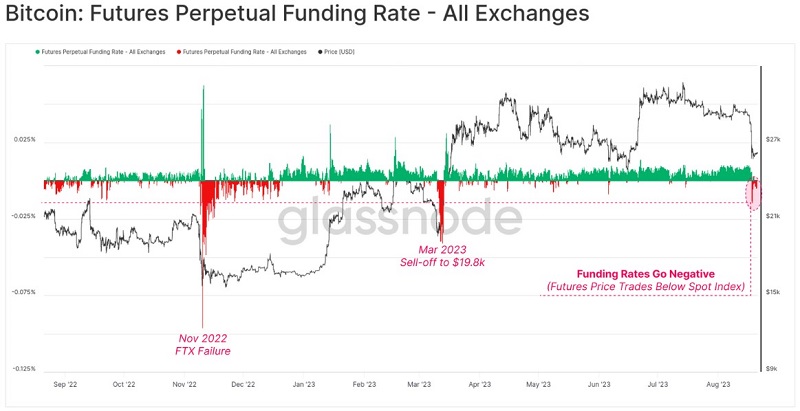Click the $15k price axis label
This screenshot has height=411, width=800.
point(775,293)
